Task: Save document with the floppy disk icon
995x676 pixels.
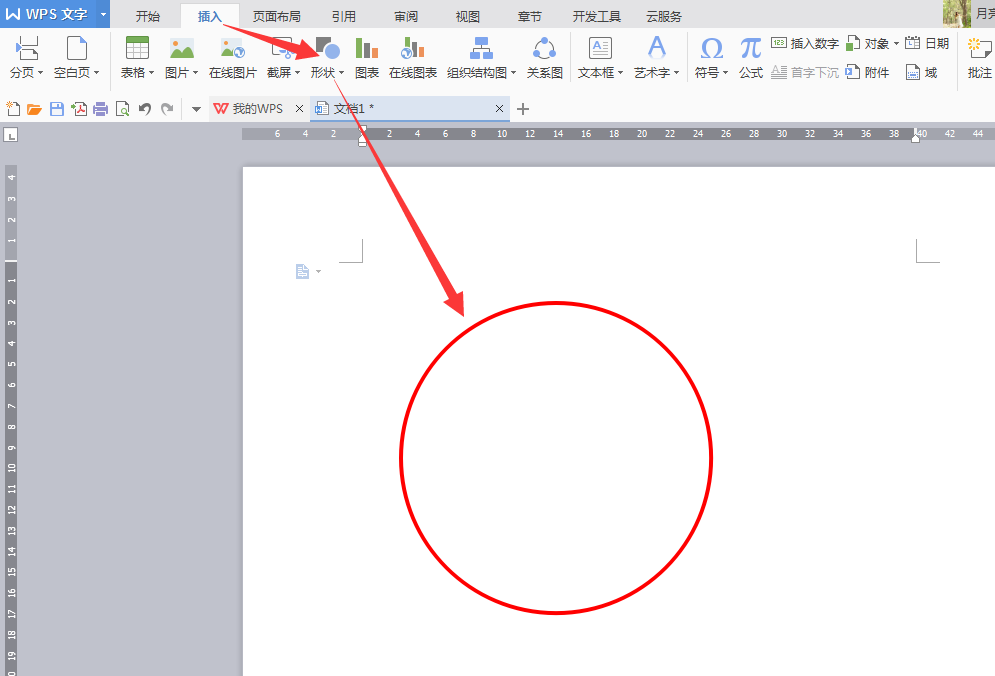Action: (57, 109)
